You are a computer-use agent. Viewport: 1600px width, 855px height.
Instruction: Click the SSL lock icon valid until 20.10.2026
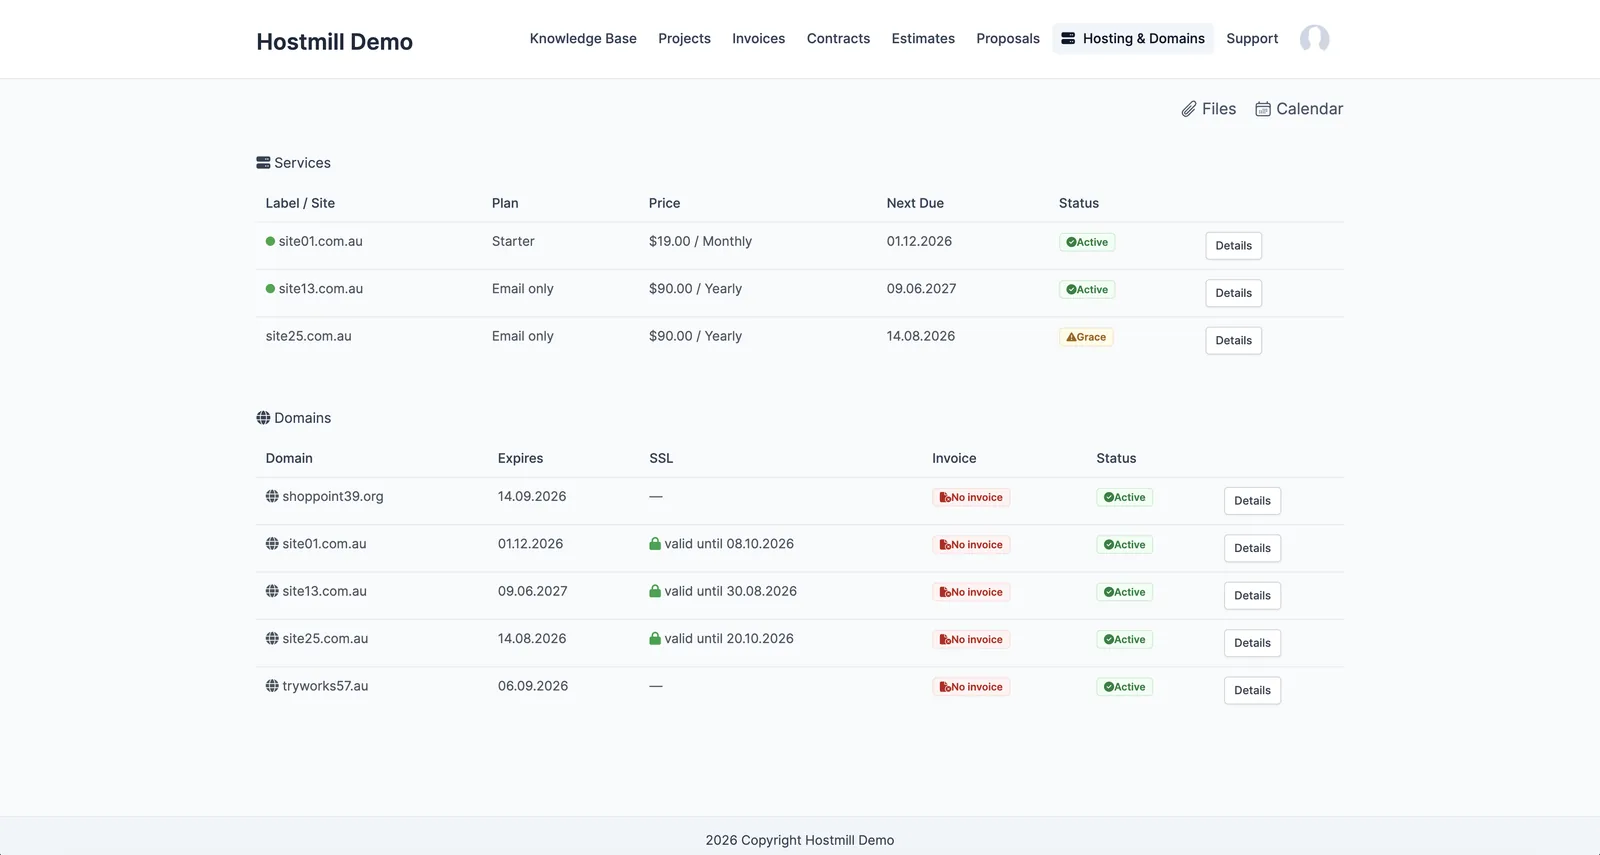tap(655, 638)
